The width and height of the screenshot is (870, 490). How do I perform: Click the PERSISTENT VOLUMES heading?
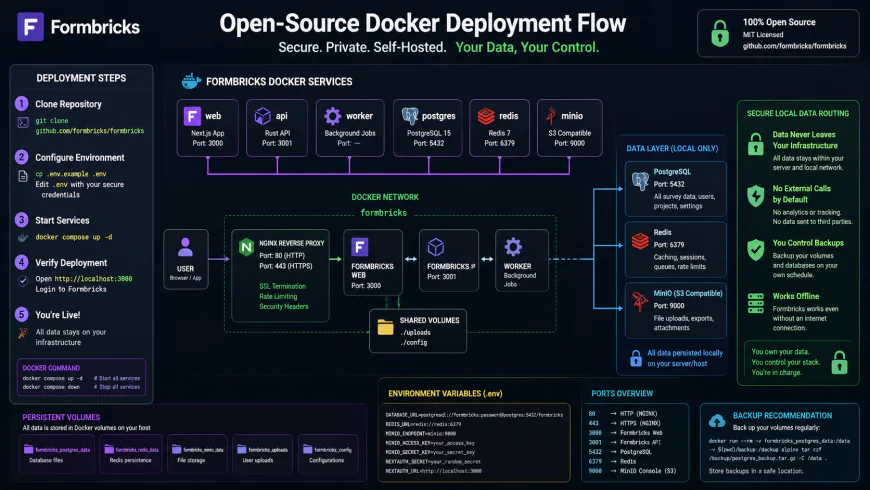coord(61,417)
